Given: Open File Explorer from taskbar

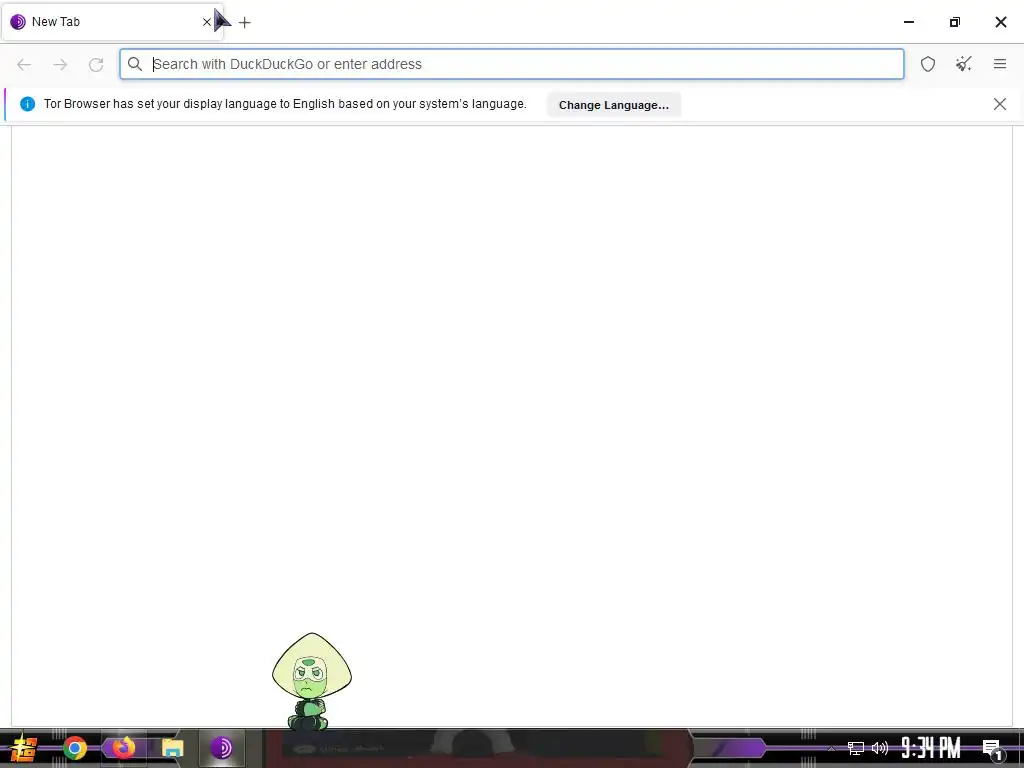Looking at the screenshot, I should coord(172,748).
